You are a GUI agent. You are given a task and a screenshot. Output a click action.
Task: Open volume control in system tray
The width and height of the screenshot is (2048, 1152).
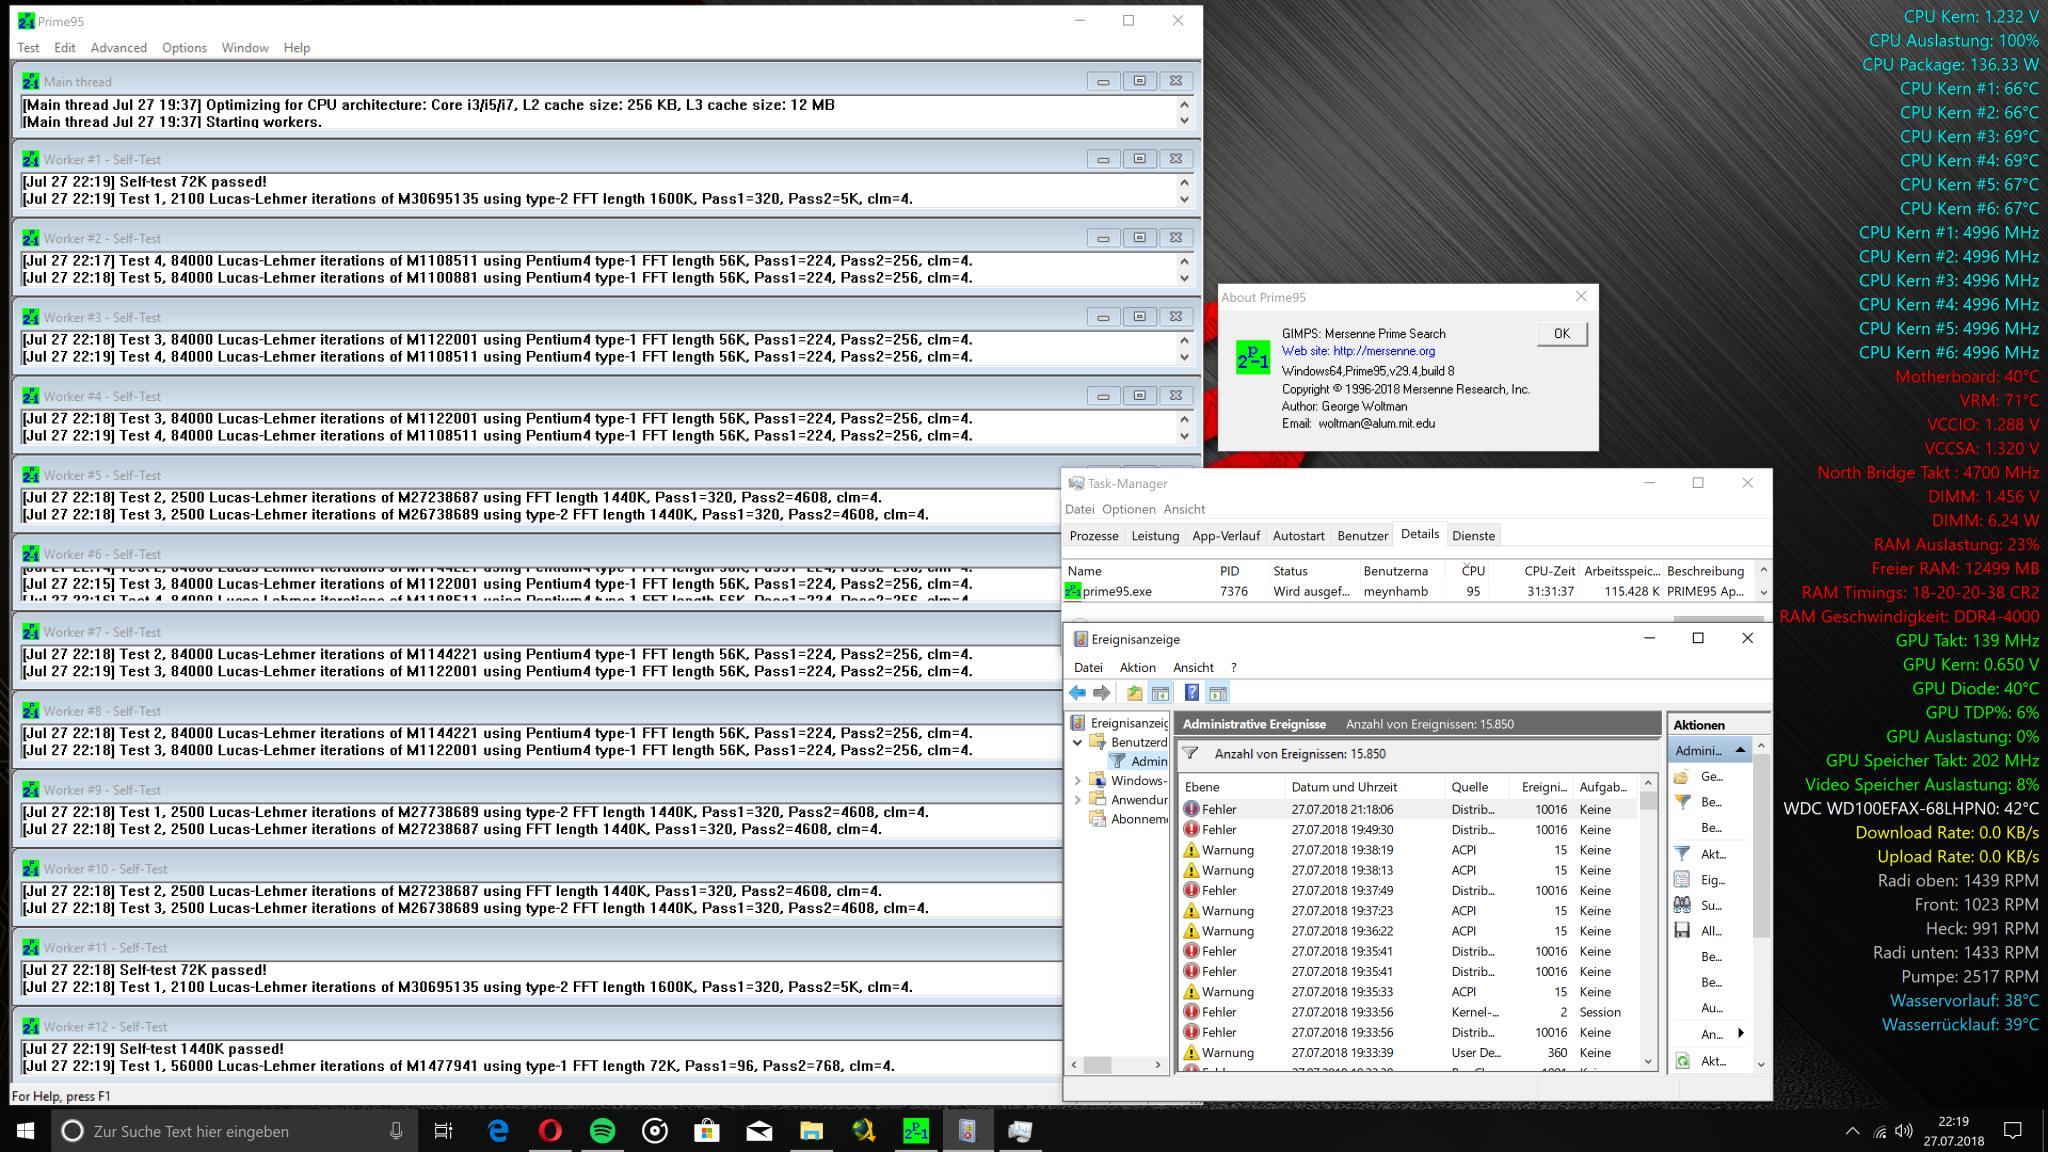point(1903,1131)
